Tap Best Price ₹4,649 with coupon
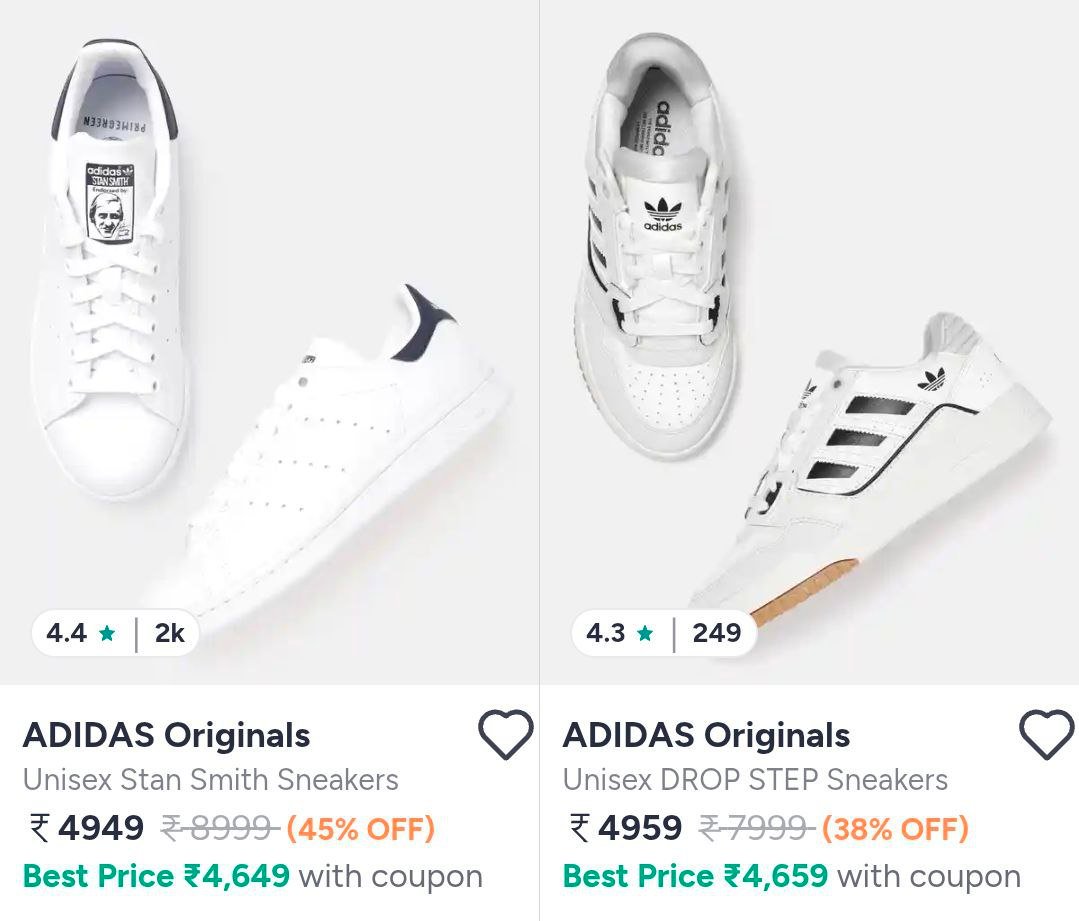 (x=252, y=877)
